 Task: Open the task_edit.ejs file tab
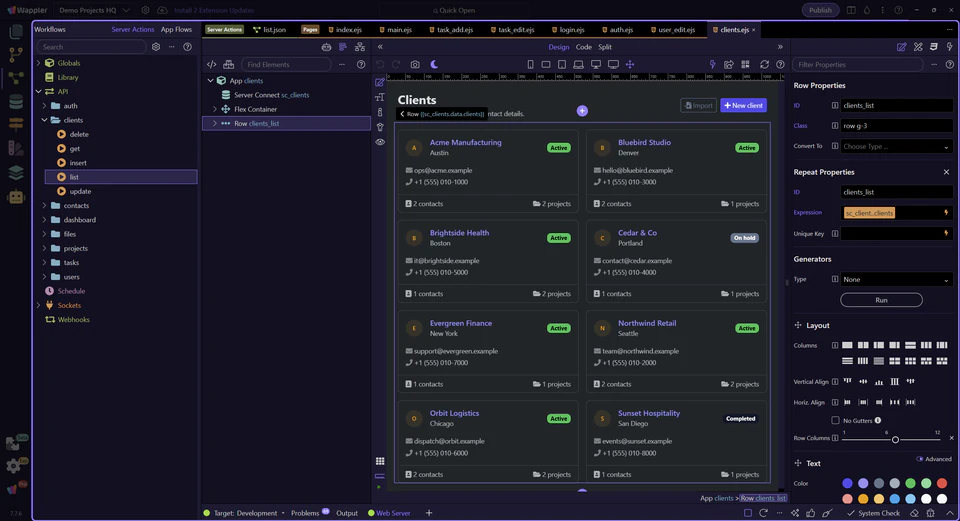(x=512, y=29)
